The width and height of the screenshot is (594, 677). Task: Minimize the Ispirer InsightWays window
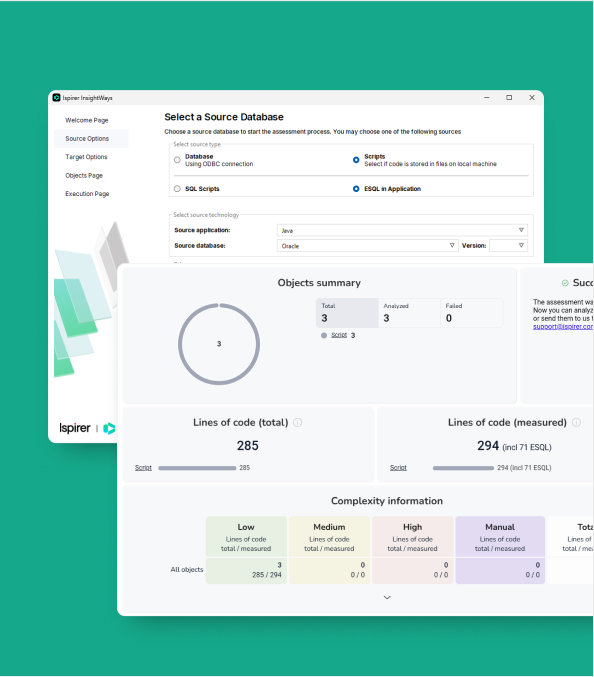pyautogui.click(x=487, y=98)
